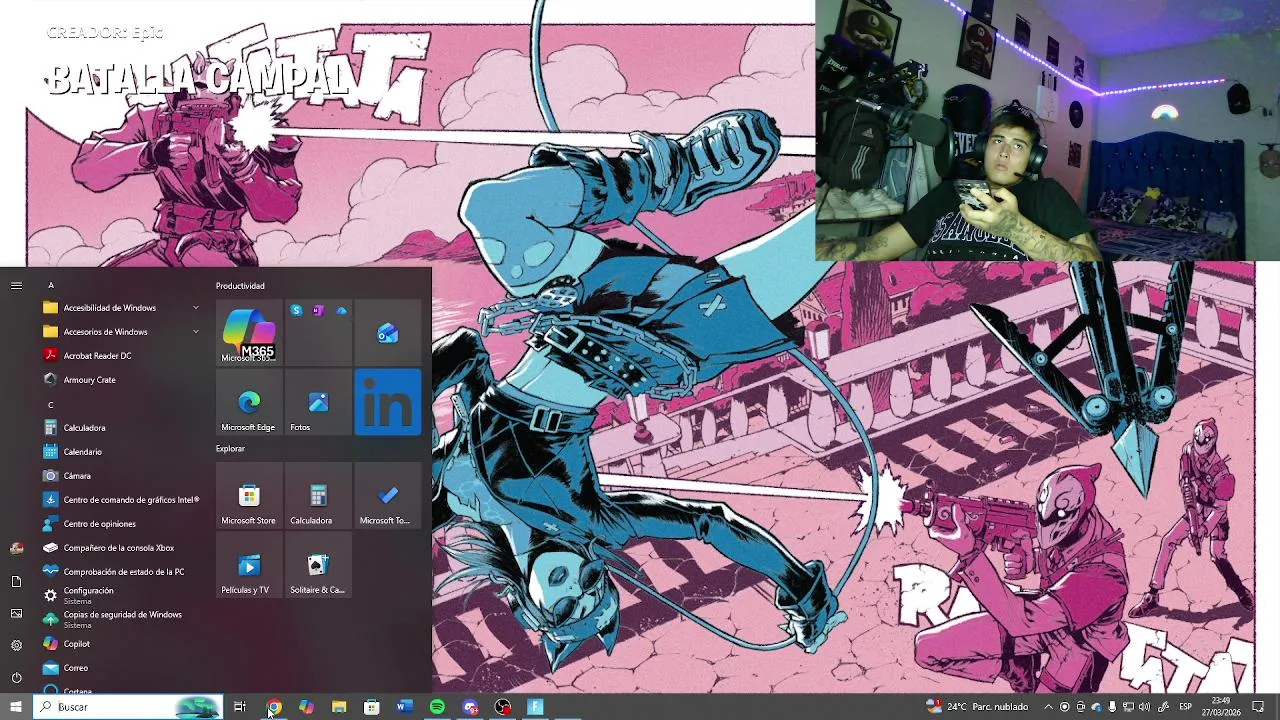1280x720 pixels.
Task: Open the Meet Now camera tray icon
Action: [1080, 707]
